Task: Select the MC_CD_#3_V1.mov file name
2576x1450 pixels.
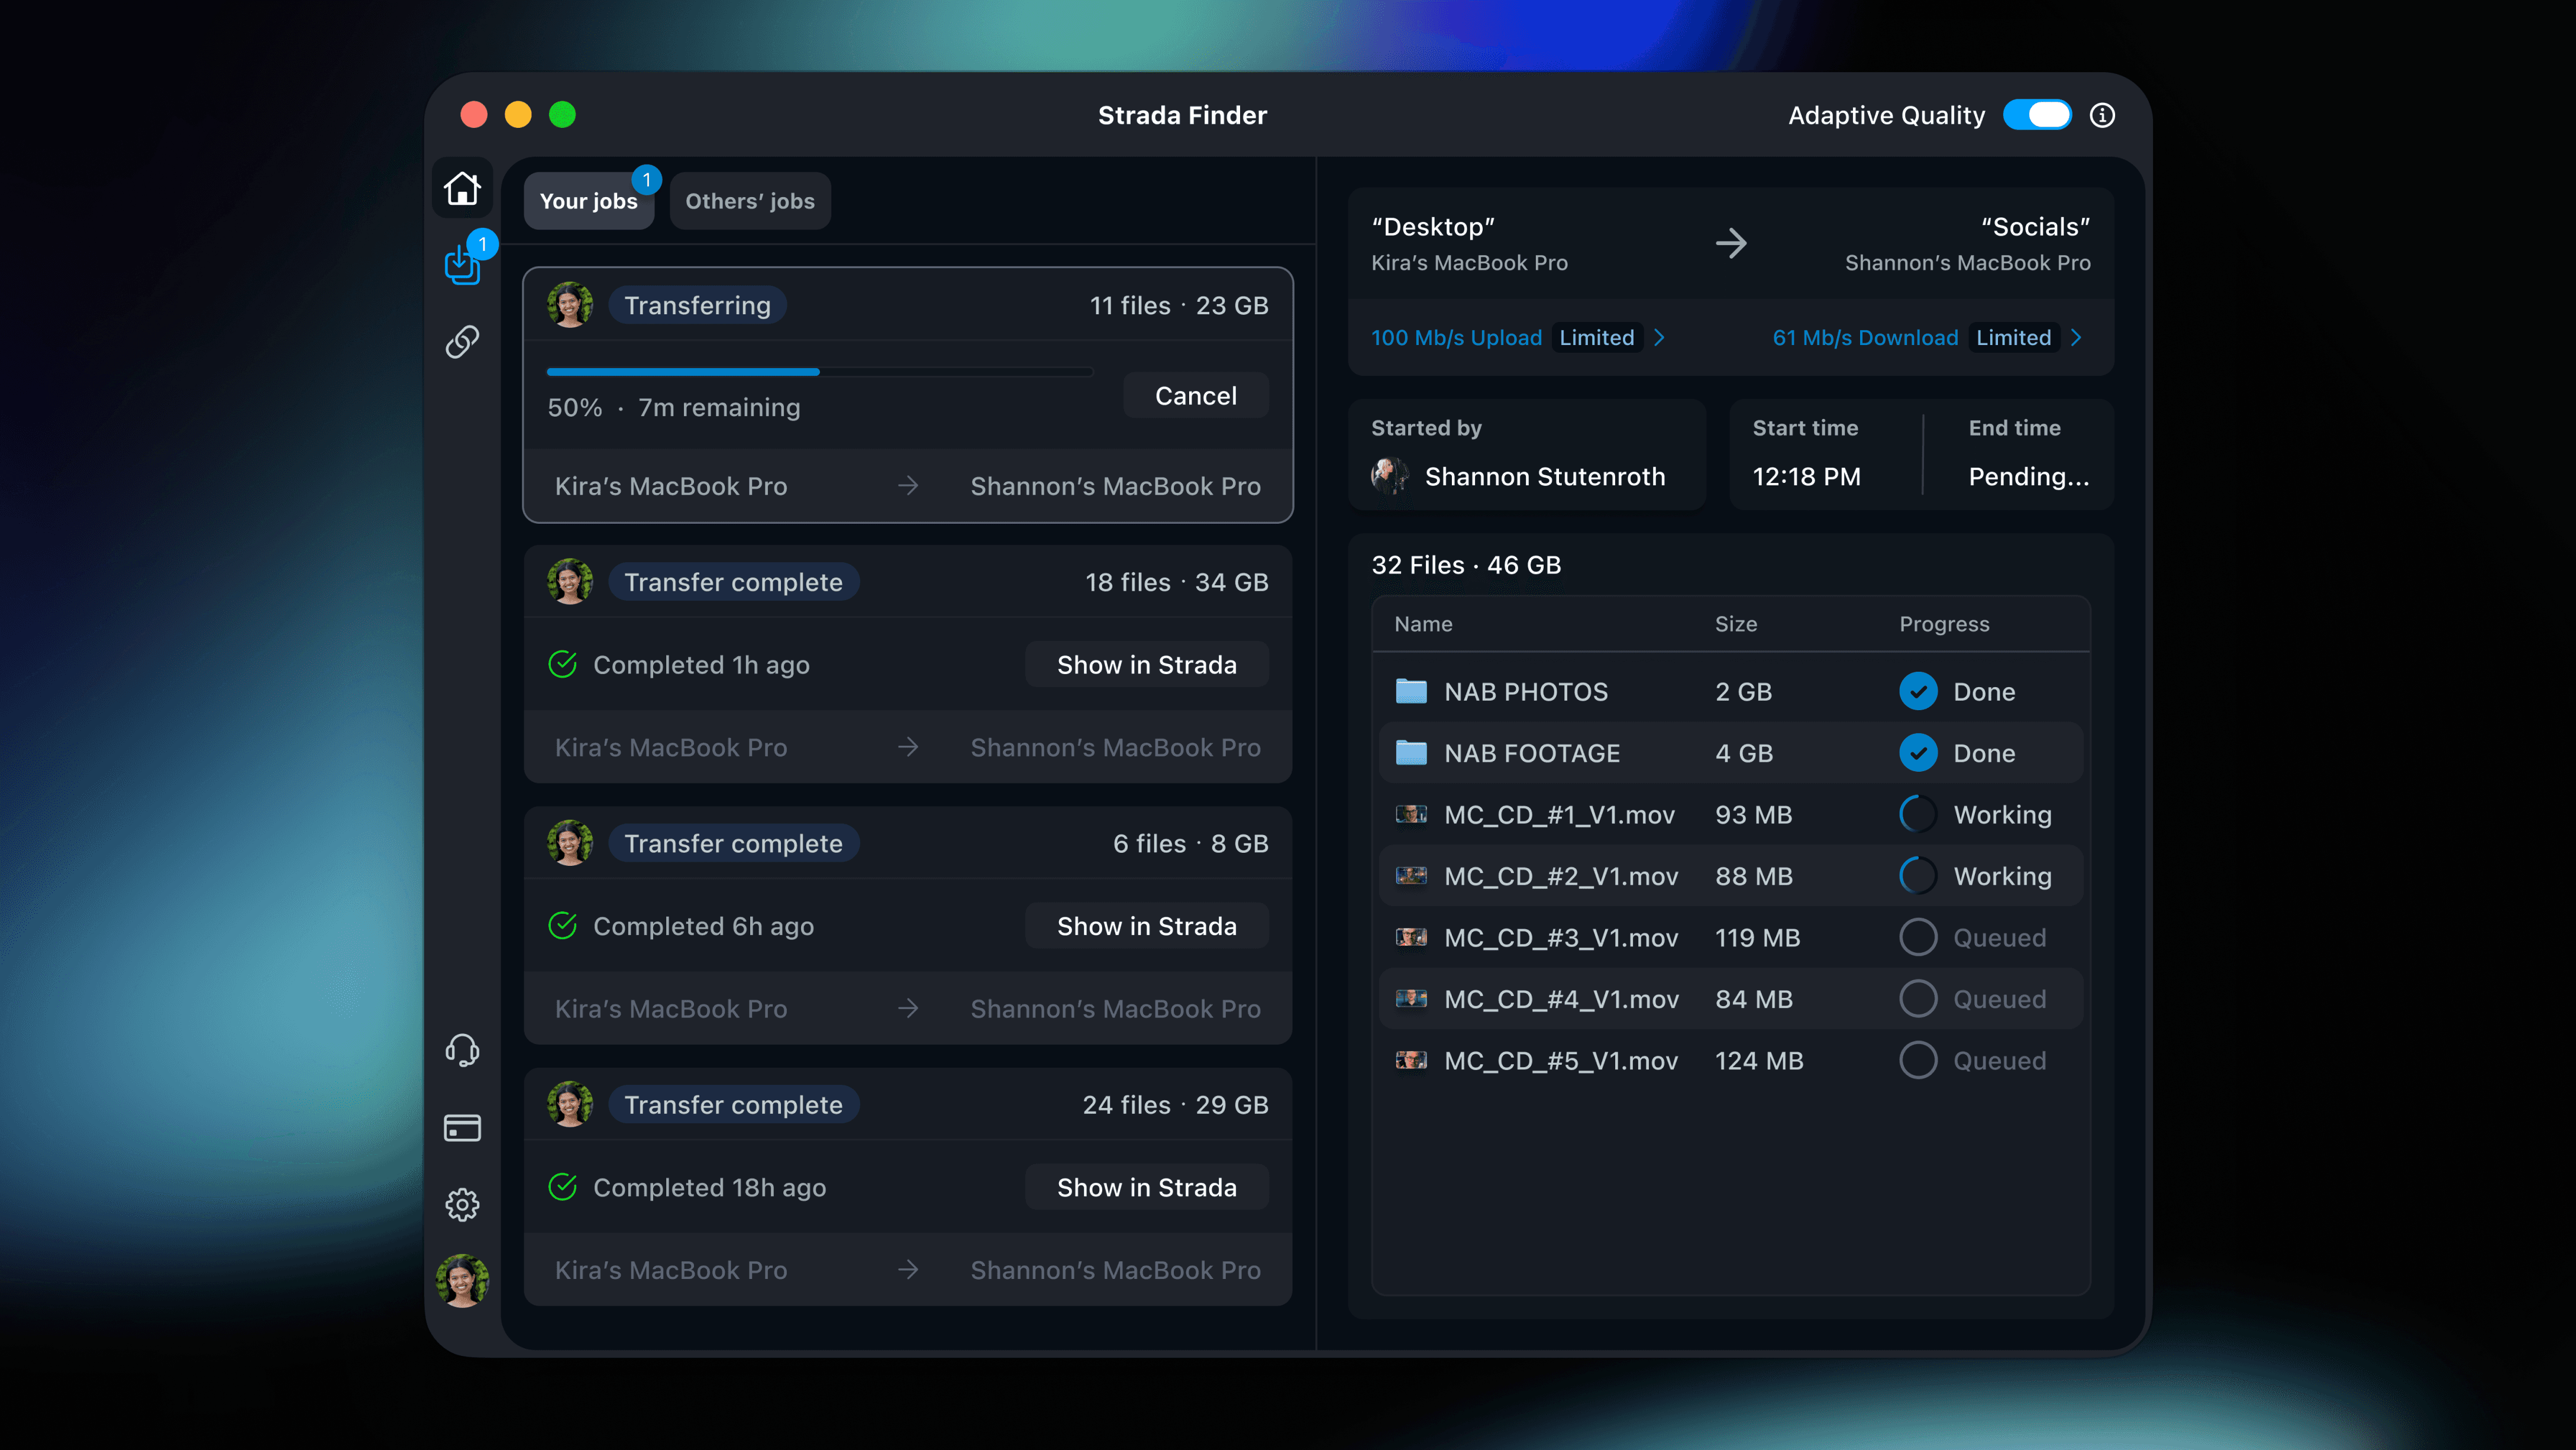Action: point(1561,938)
